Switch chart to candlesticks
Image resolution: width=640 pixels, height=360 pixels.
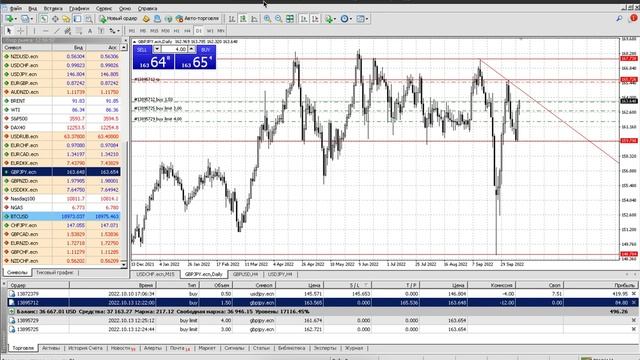pos(243,19)
